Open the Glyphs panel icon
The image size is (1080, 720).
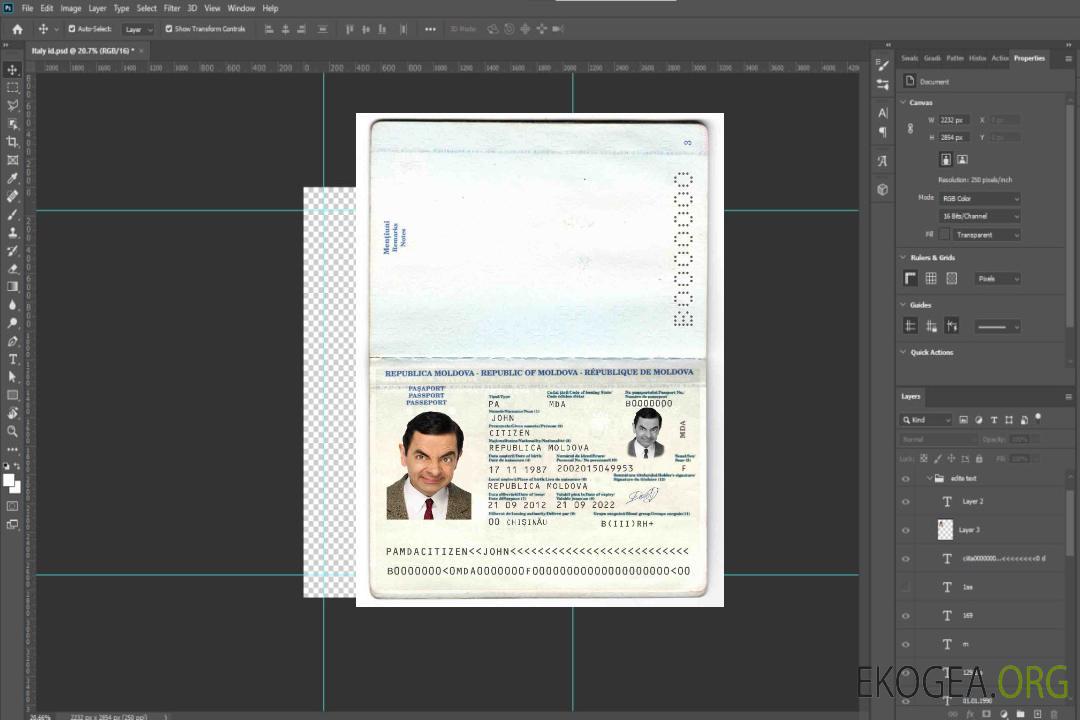pyautogui.click(x=882, y=161)
